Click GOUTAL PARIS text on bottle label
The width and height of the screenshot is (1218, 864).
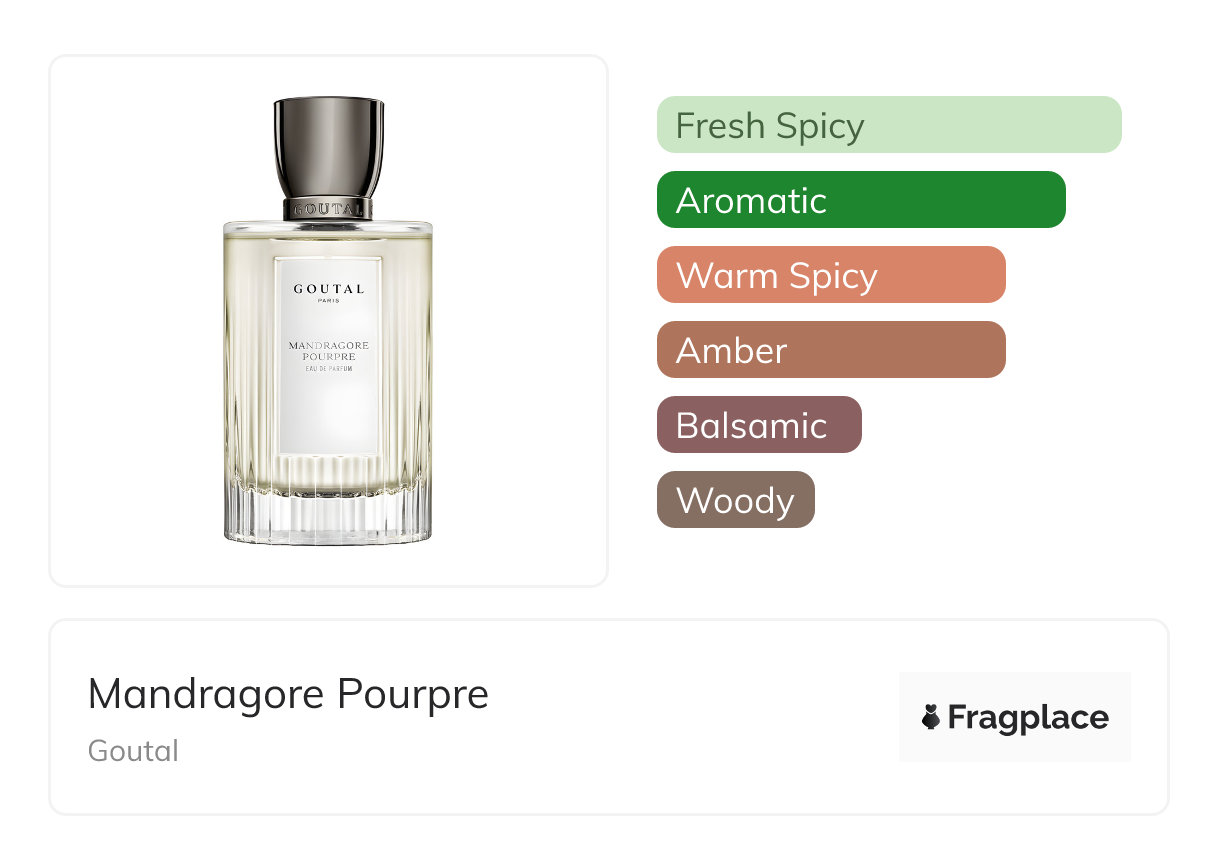[x=328, y=293]
